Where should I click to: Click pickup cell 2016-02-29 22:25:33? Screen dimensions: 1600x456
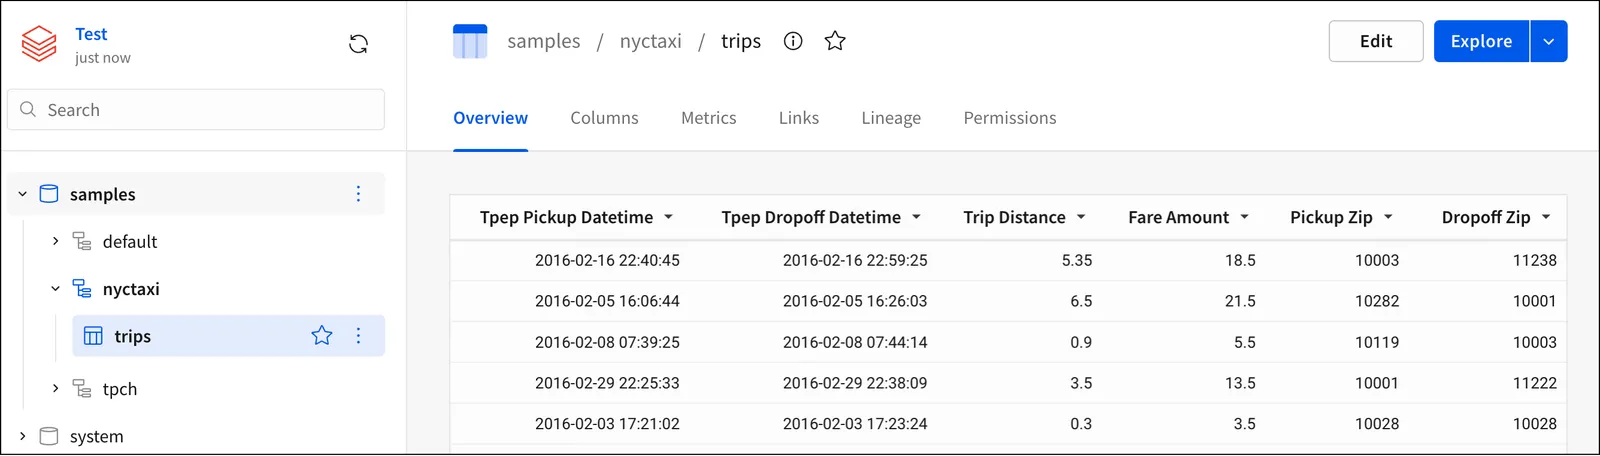[607, 383]
